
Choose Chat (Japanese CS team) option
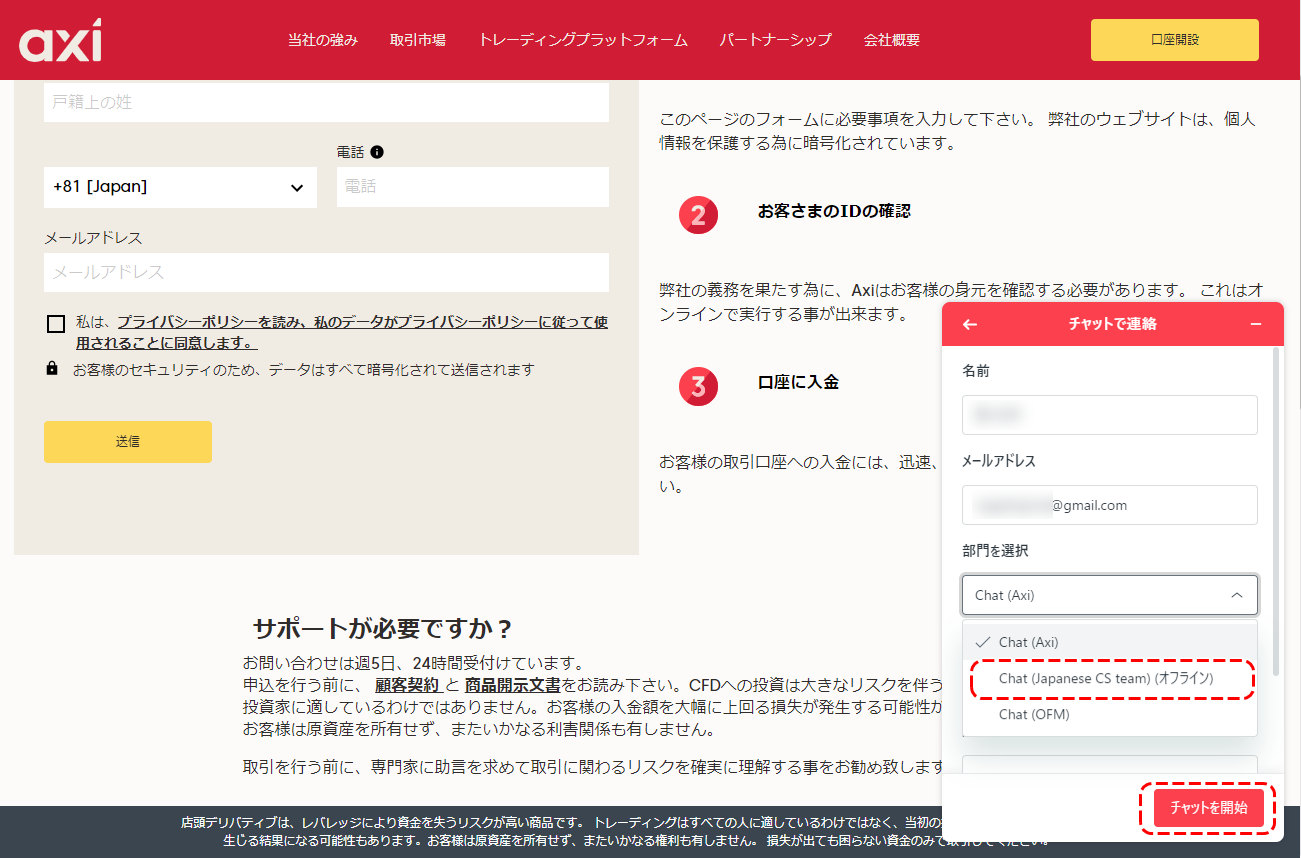point(1110,678)
